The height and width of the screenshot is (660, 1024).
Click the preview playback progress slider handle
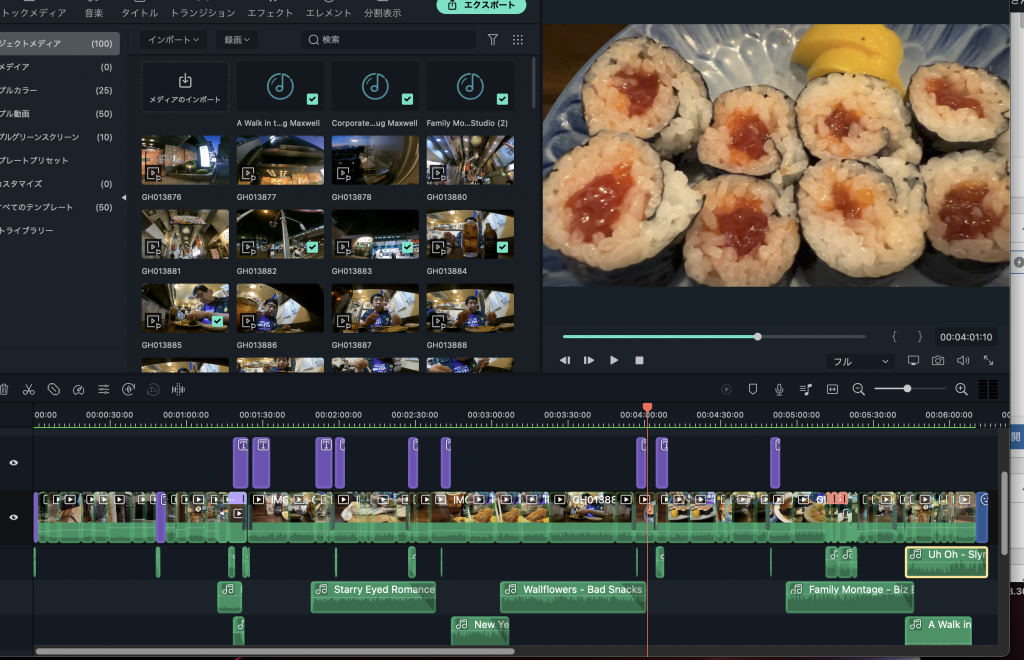(758, 337)
